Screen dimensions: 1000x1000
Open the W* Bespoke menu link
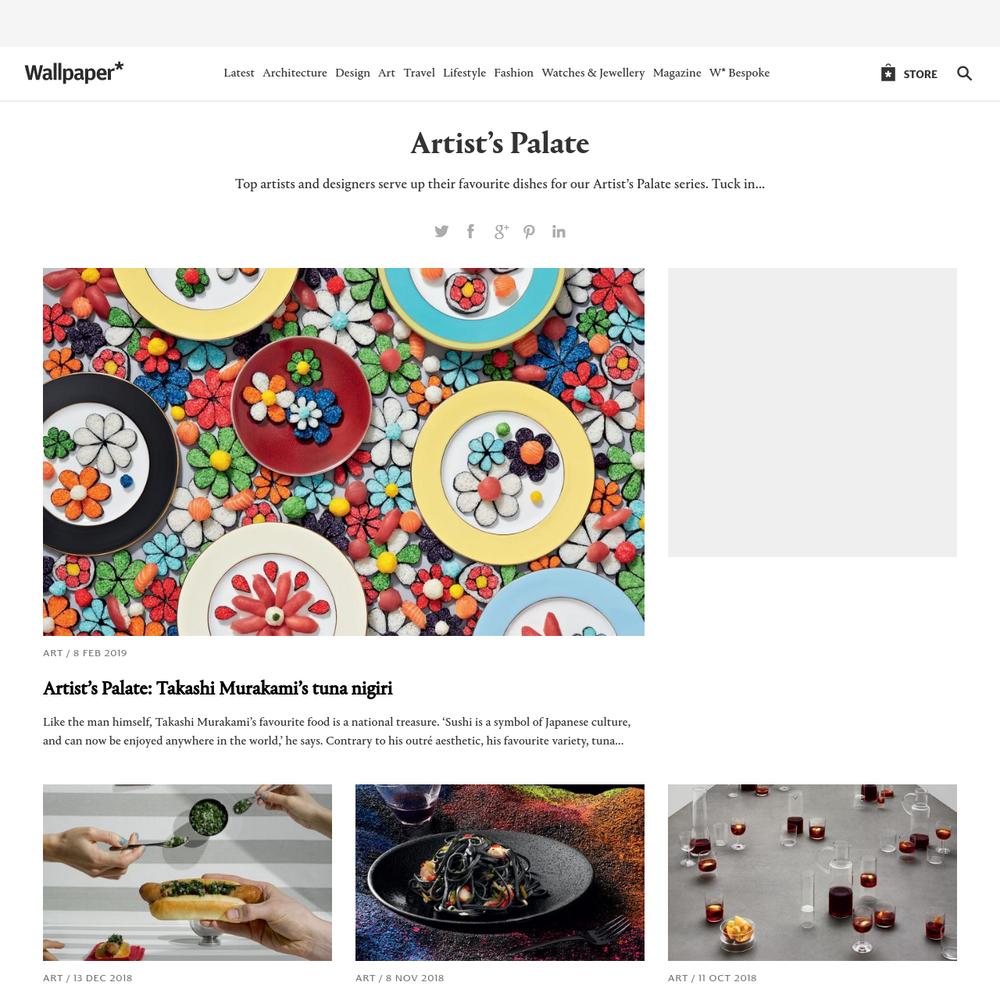[x=739, y=73]
